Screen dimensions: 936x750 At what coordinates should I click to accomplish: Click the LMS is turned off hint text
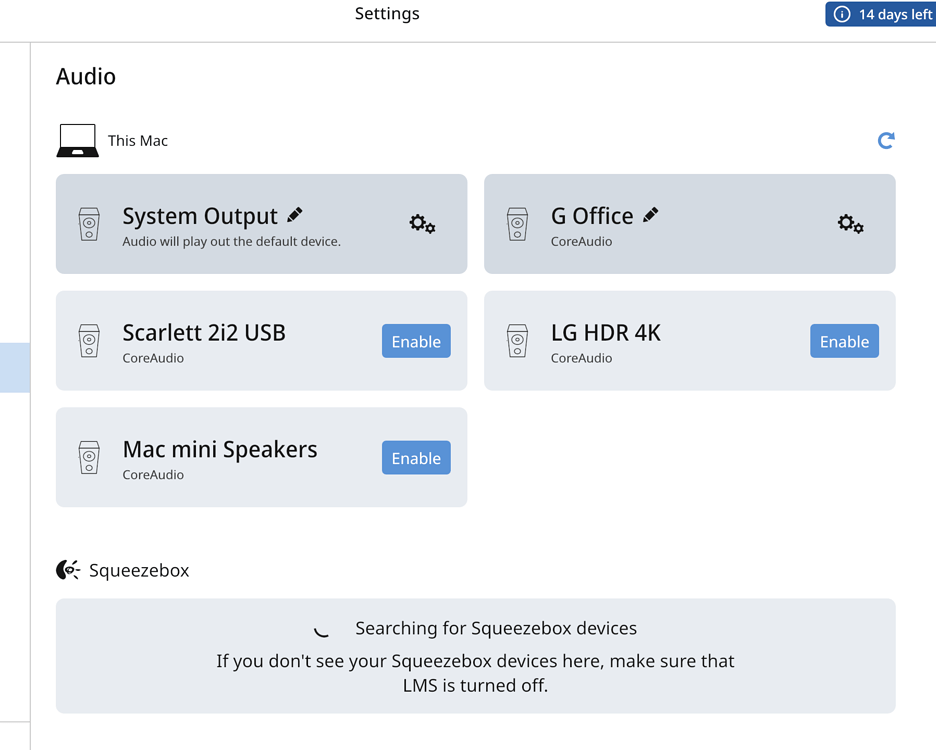pos(475,673)
